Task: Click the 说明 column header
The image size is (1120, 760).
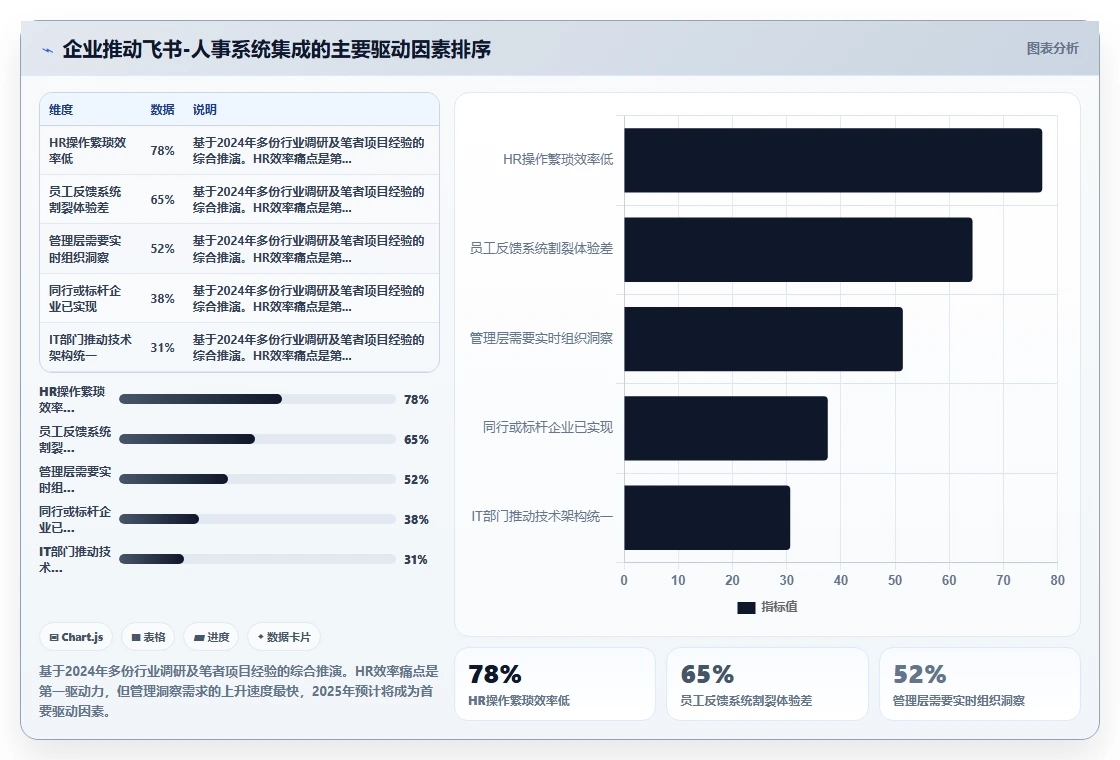Action: click(204, 109)
